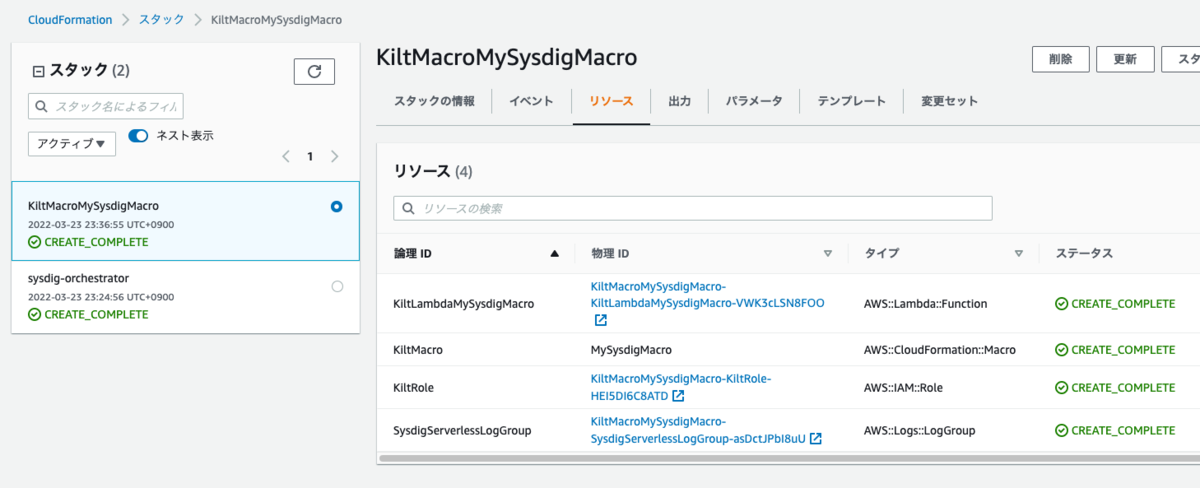The width and height of the screenshot is (1200, 488).
Task: Click the 更新 button
Action: coord(1125,59)
